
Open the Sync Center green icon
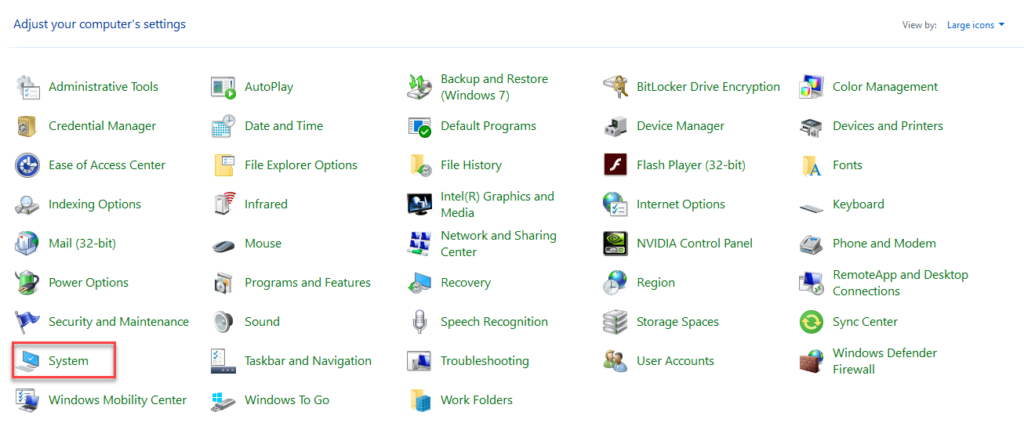click(812, 322)
